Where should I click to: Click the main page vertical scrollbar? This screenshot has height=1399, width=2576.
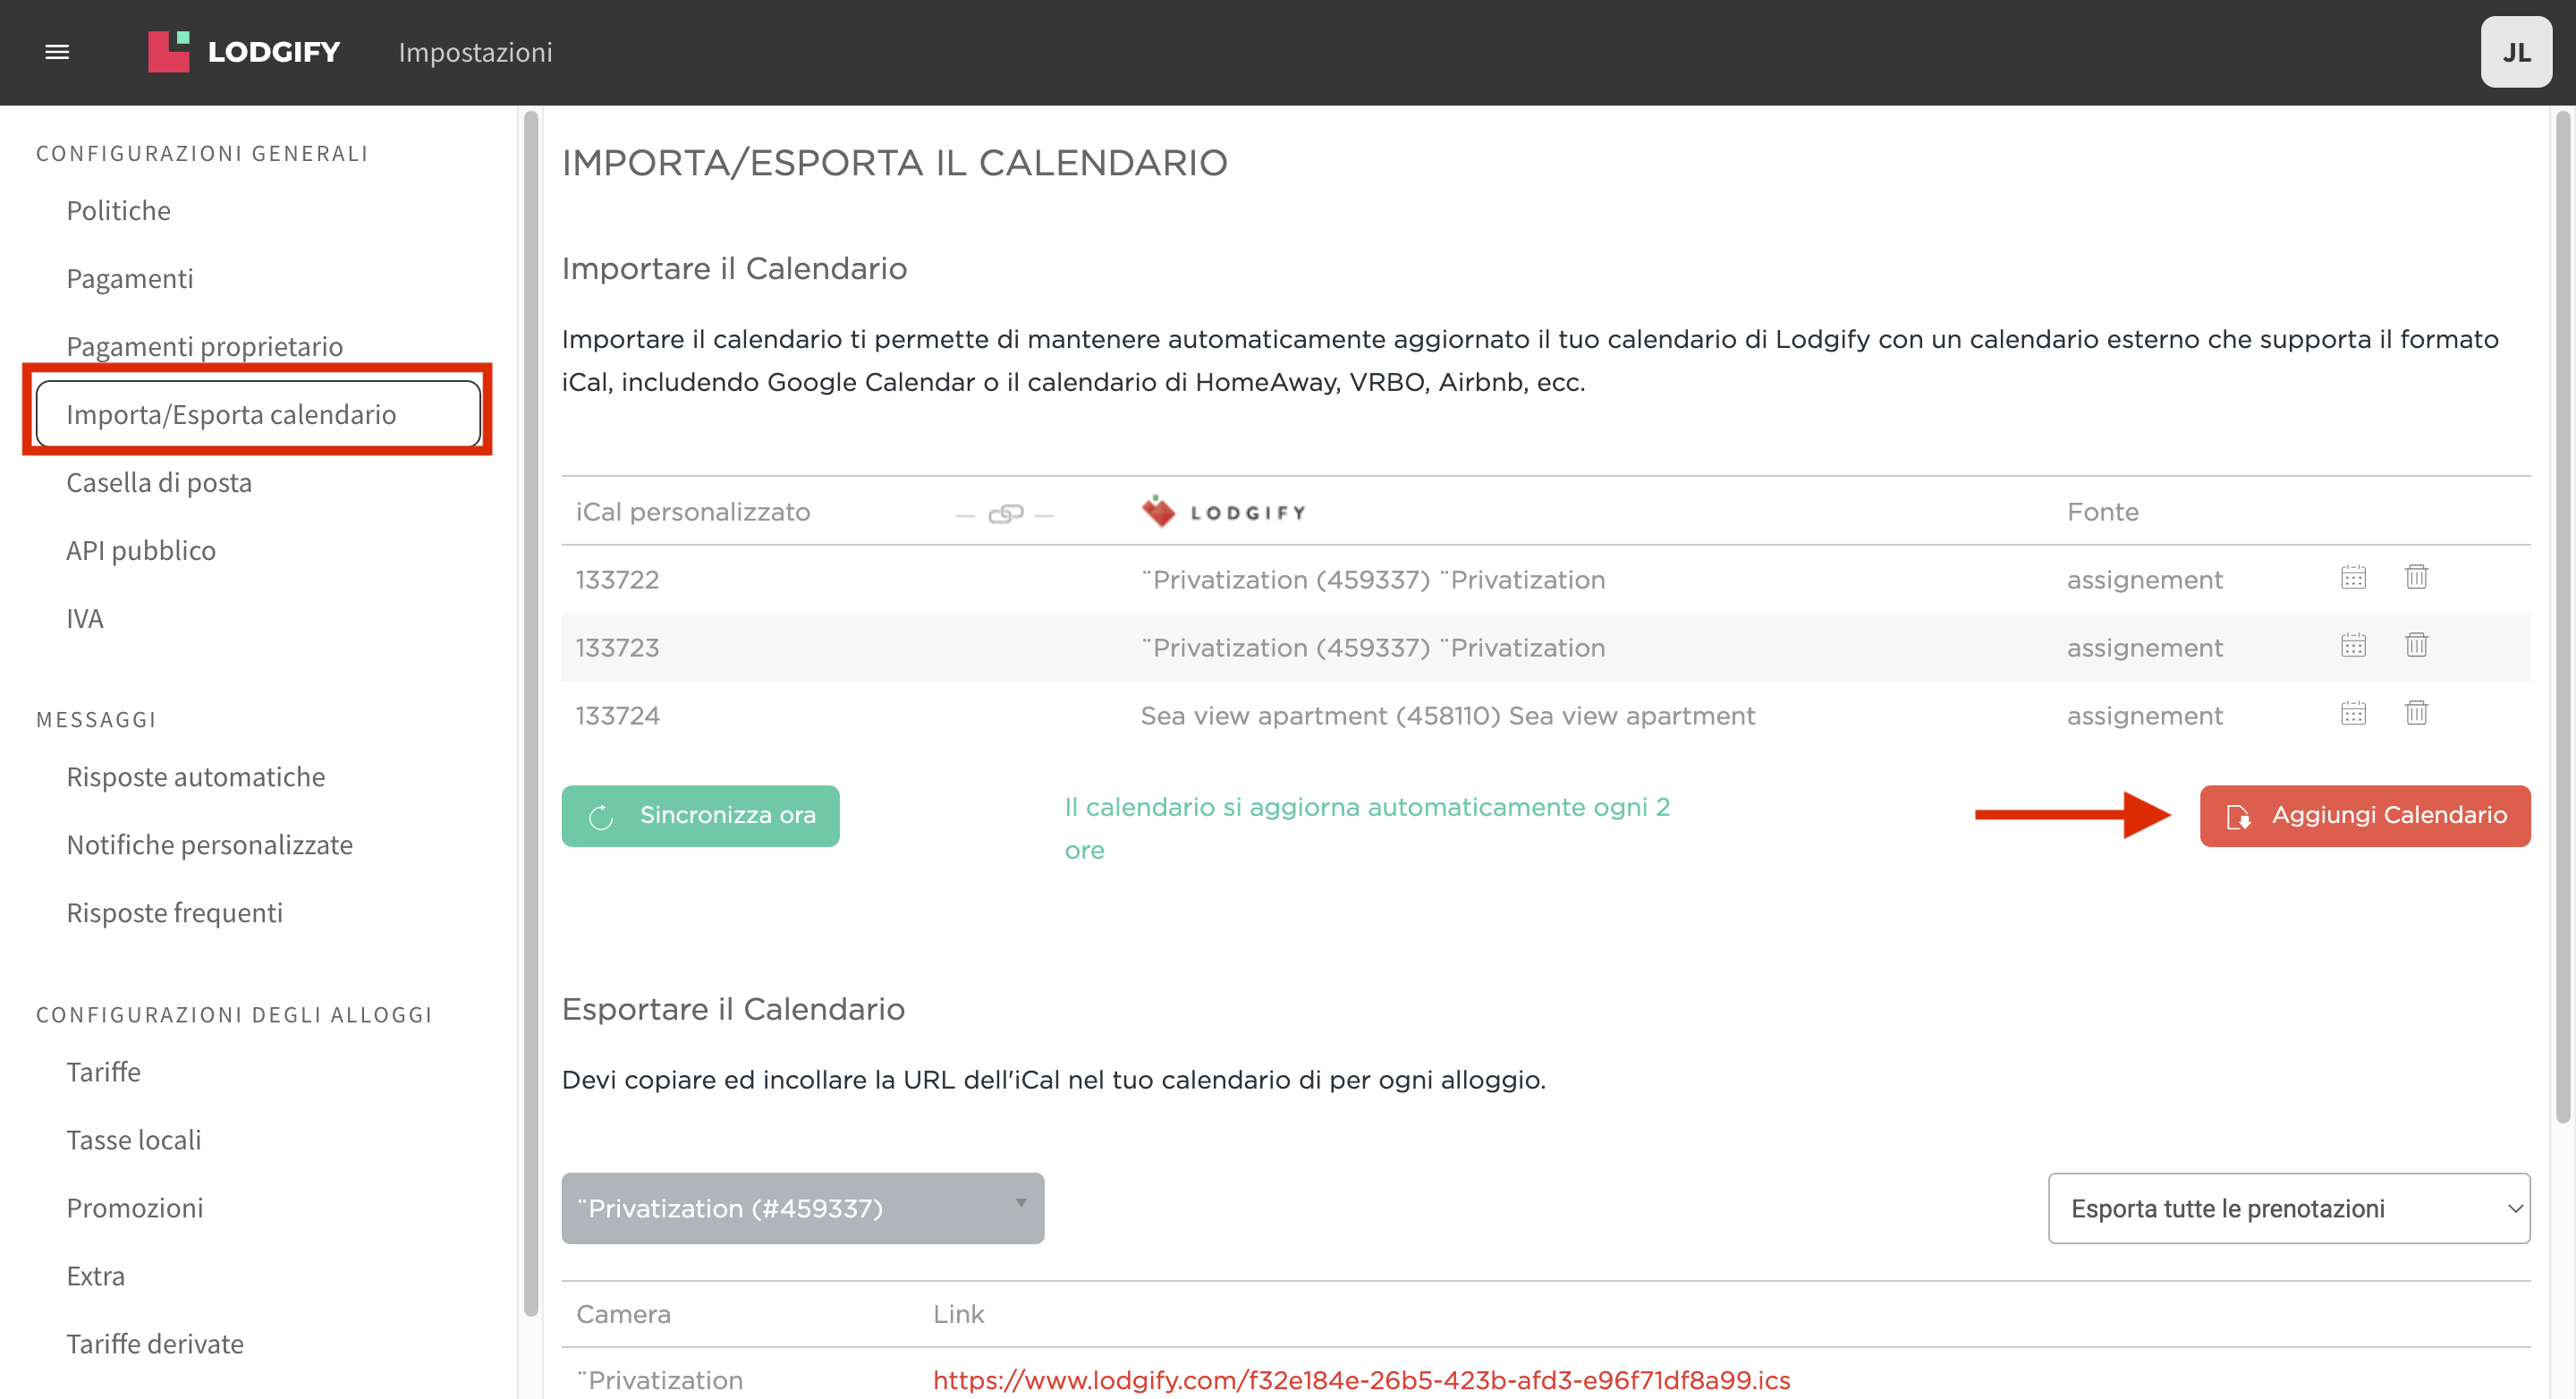(2562, 617)
